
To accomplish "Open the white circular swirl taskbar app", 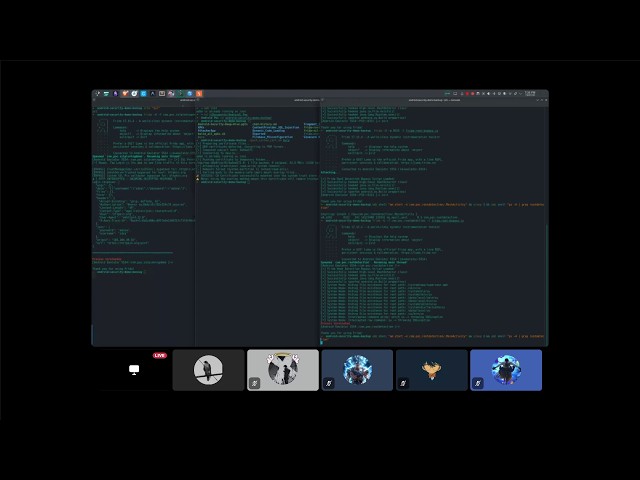I will tap(134, 93).
